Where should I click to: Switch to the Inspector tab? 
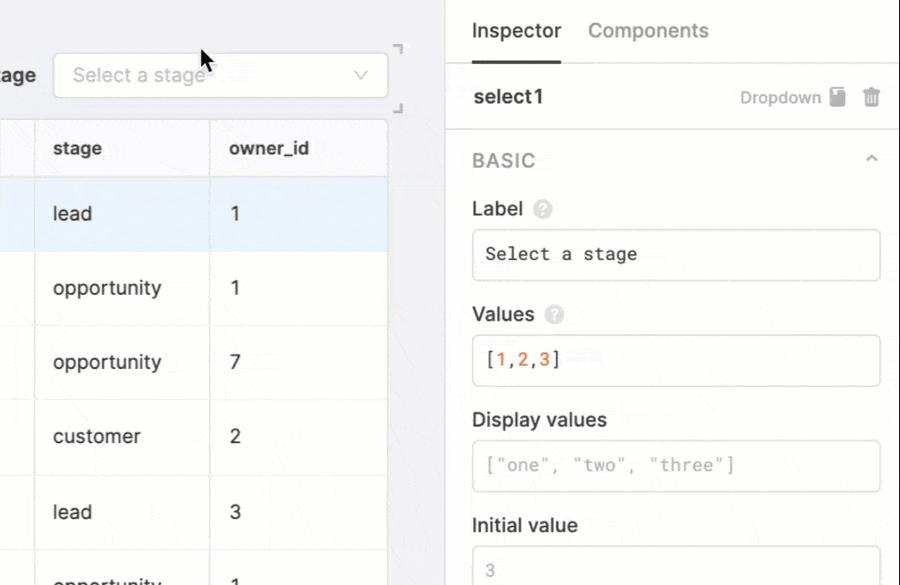(516, 31)
